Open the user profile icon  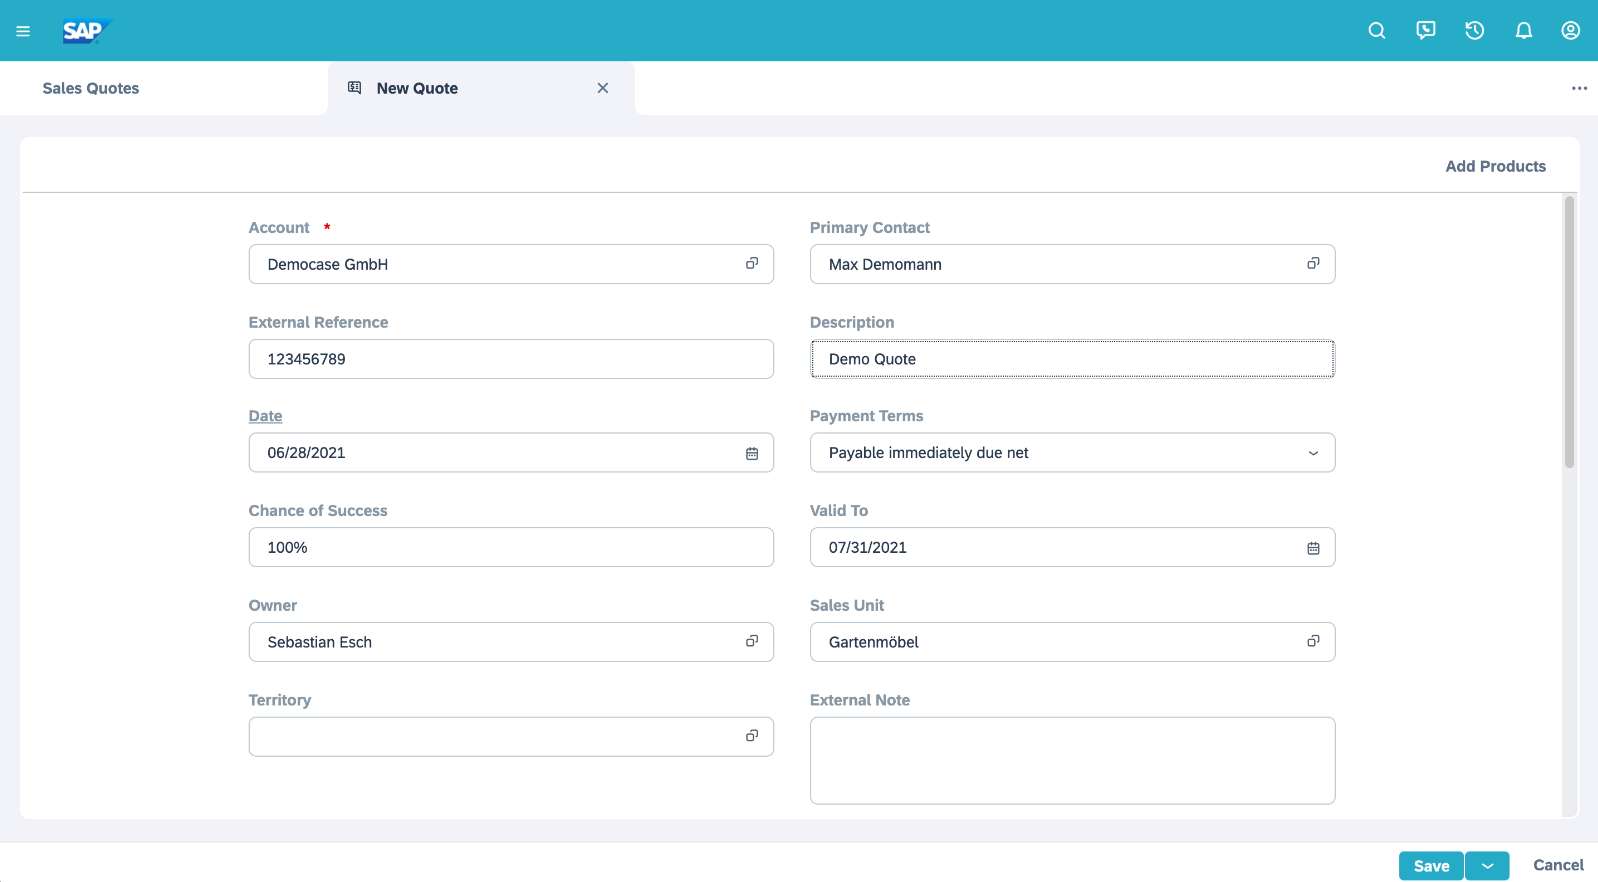[x=1571, y=31]
